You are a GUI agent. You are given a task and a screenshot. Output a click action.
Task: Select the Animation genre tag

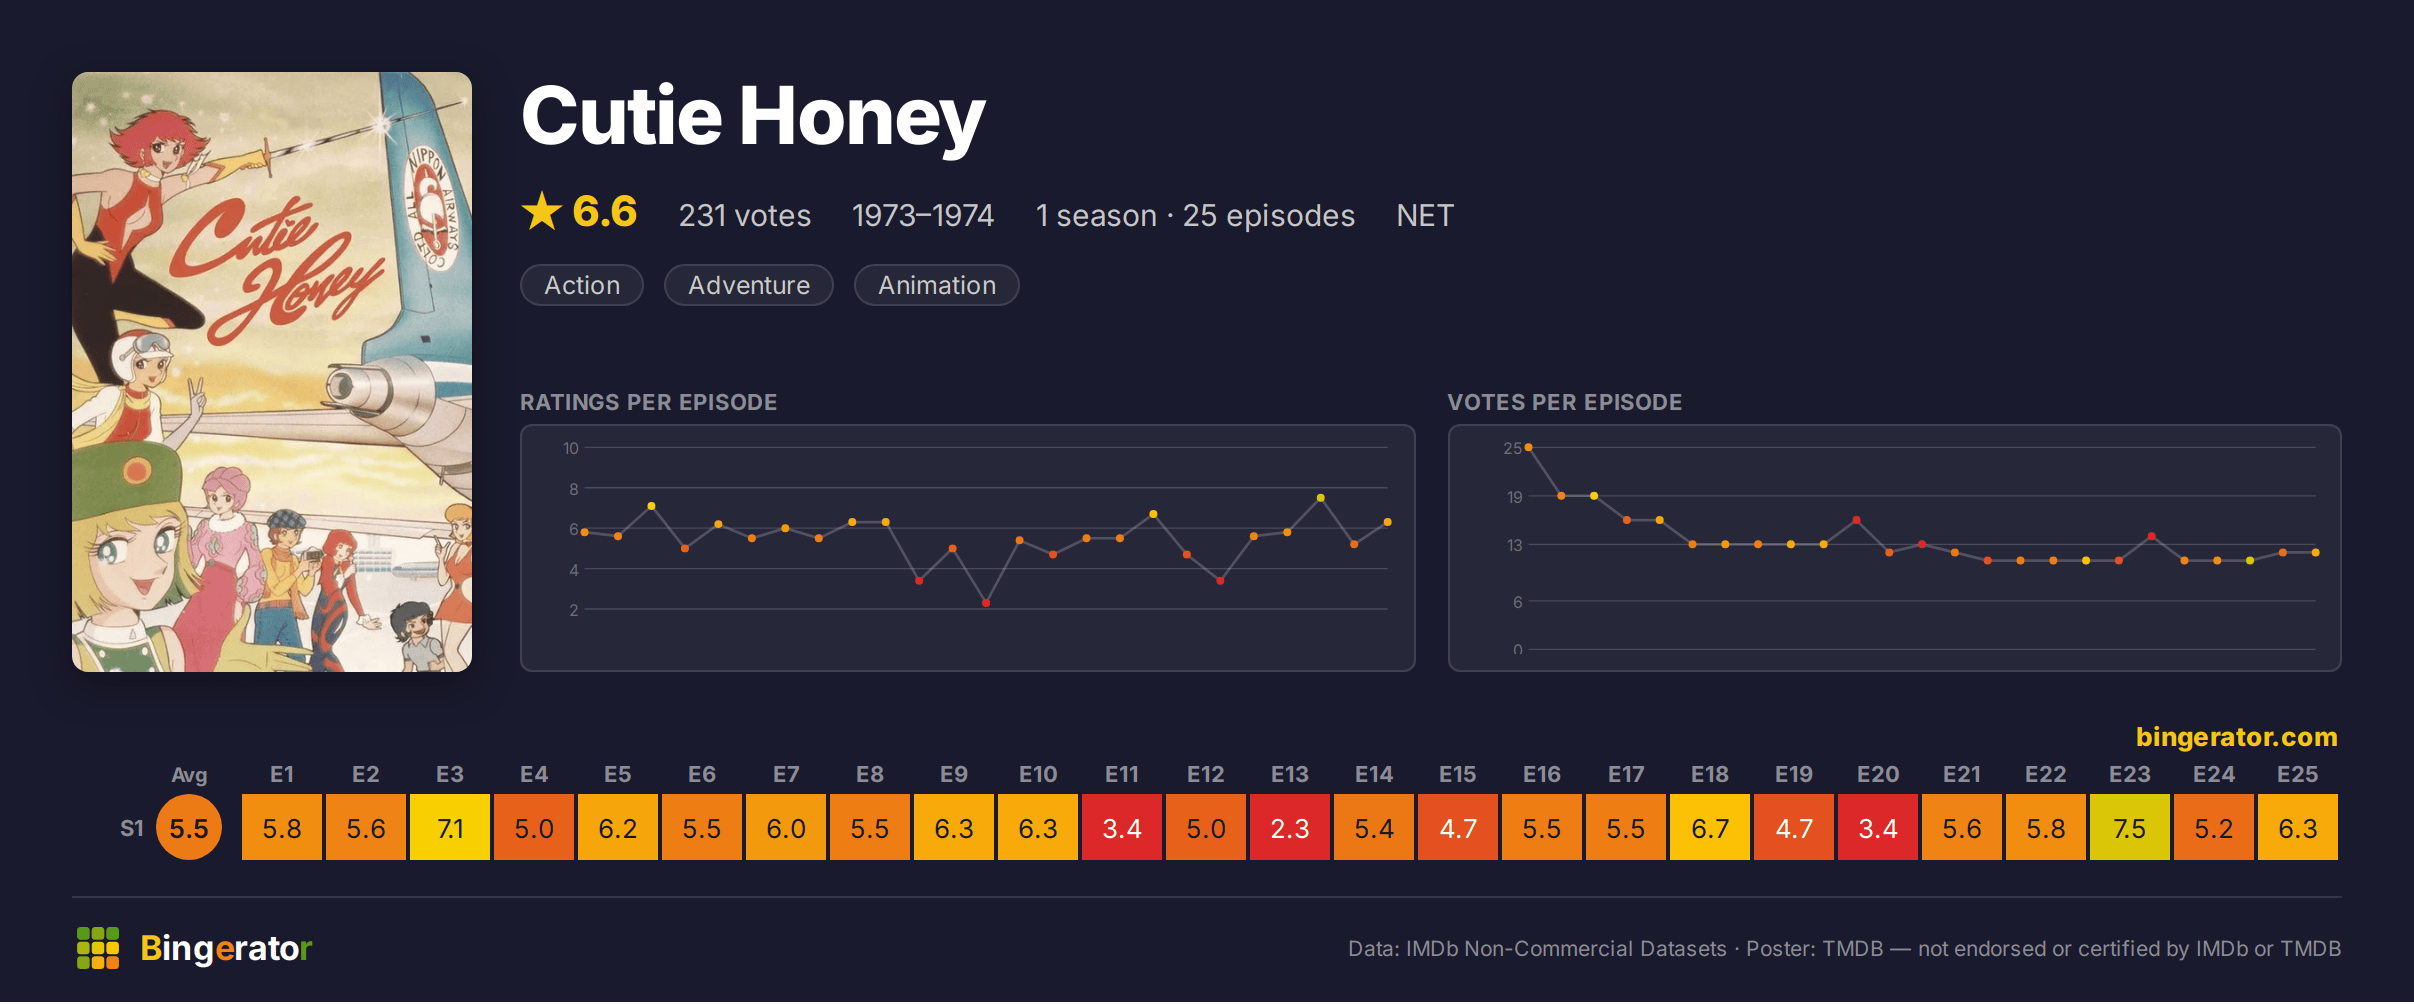[x=937, y=285]
